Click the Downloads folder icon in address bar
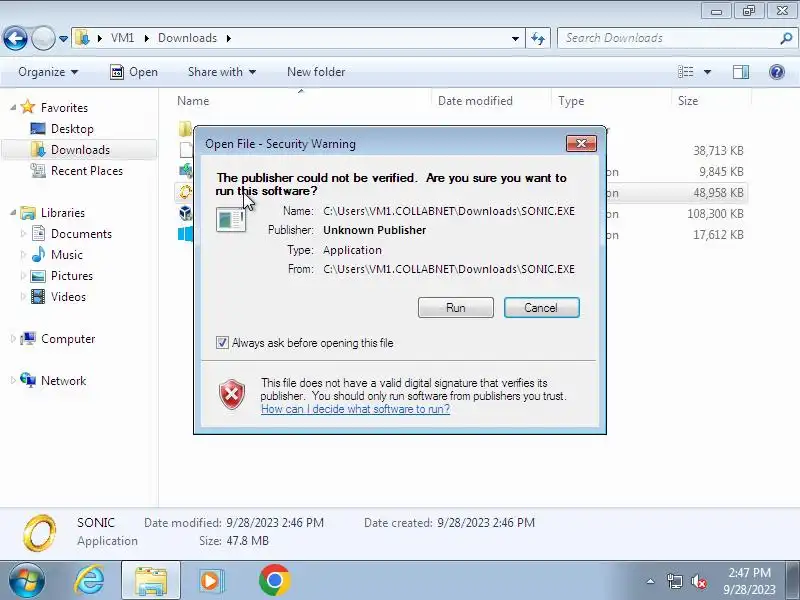Viewport: 800px width, 600px height. pyautogui.click(x=82, y=38)
